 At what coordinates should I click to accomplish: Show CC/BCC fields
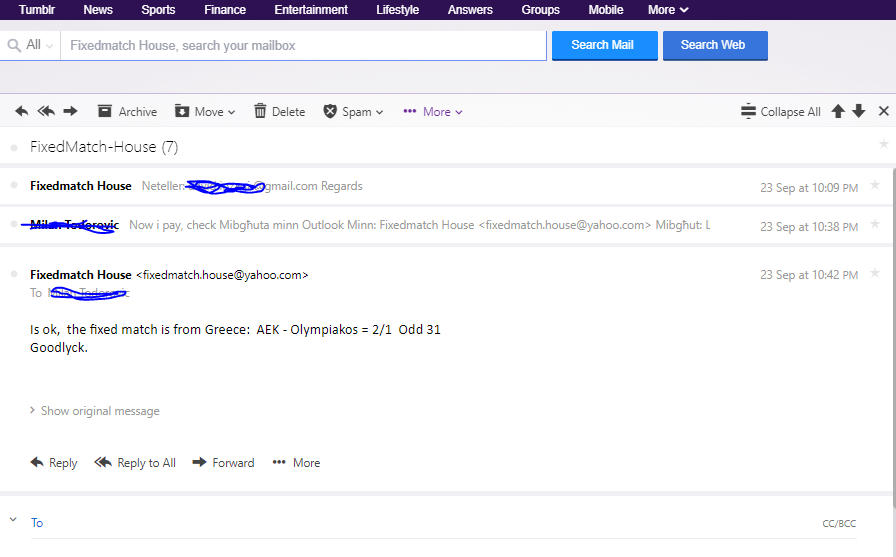click(839, 523)
